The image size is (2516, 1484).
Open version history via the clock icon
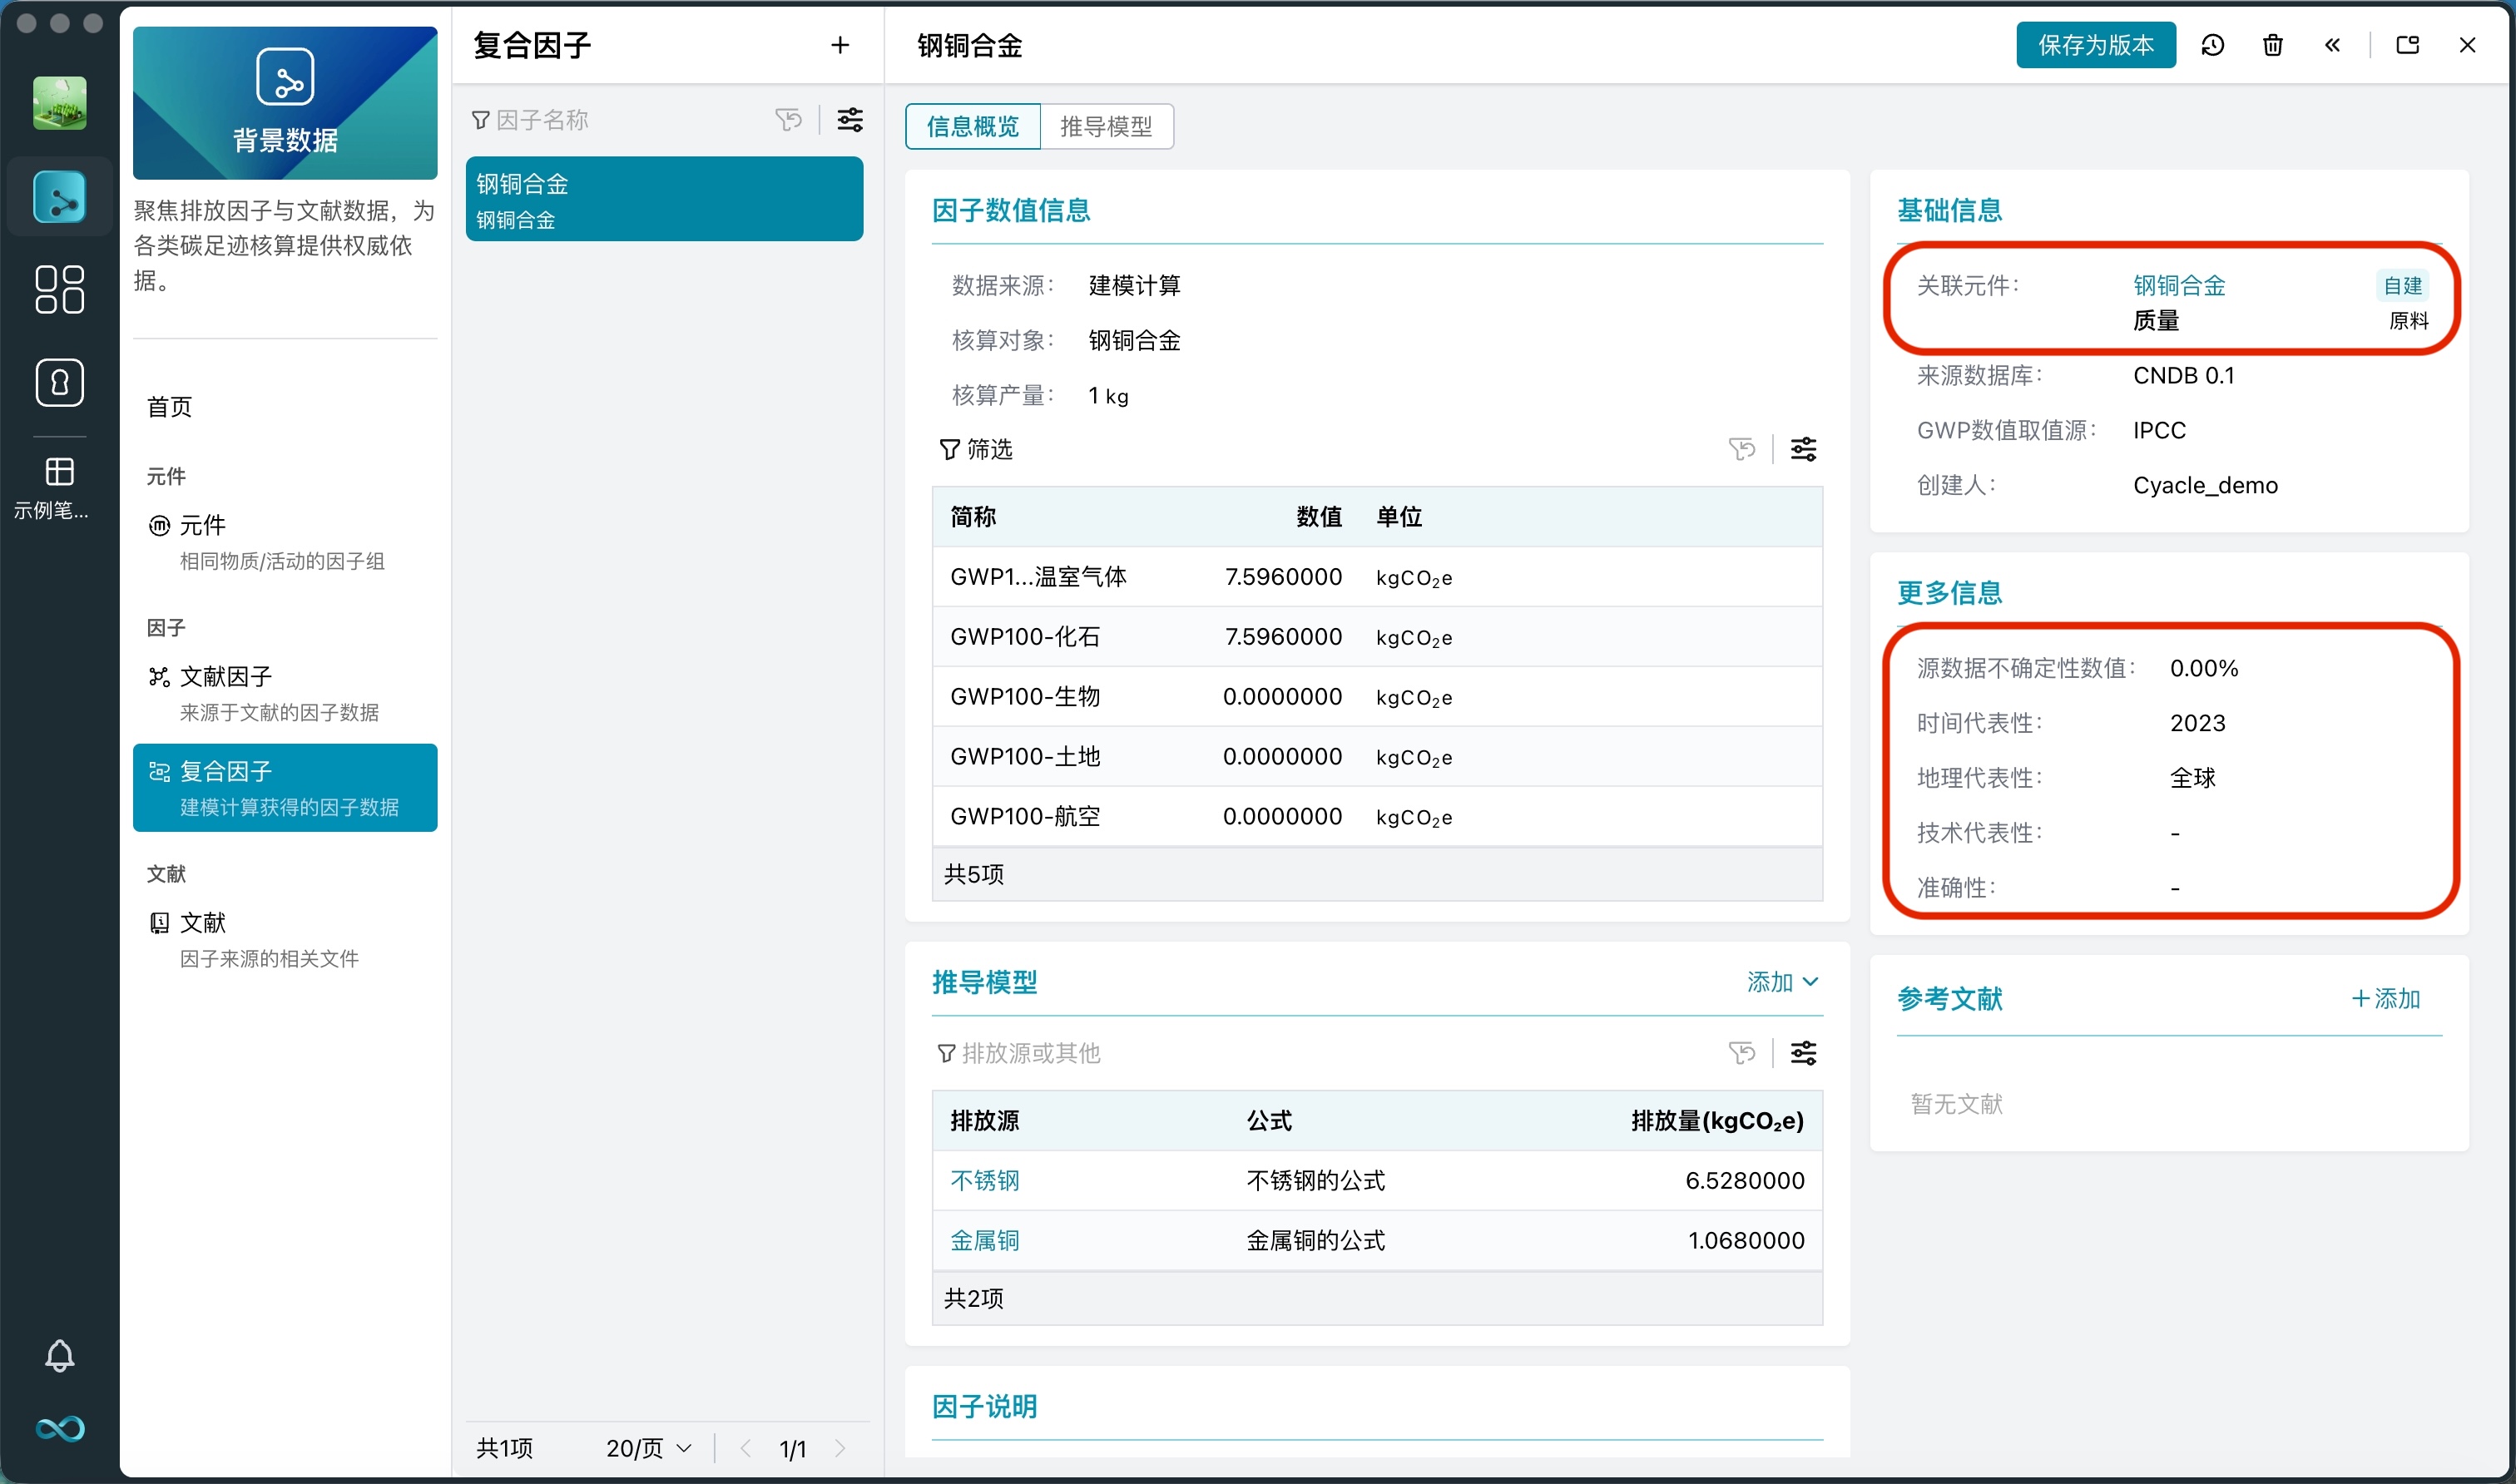pos(2213,45)
